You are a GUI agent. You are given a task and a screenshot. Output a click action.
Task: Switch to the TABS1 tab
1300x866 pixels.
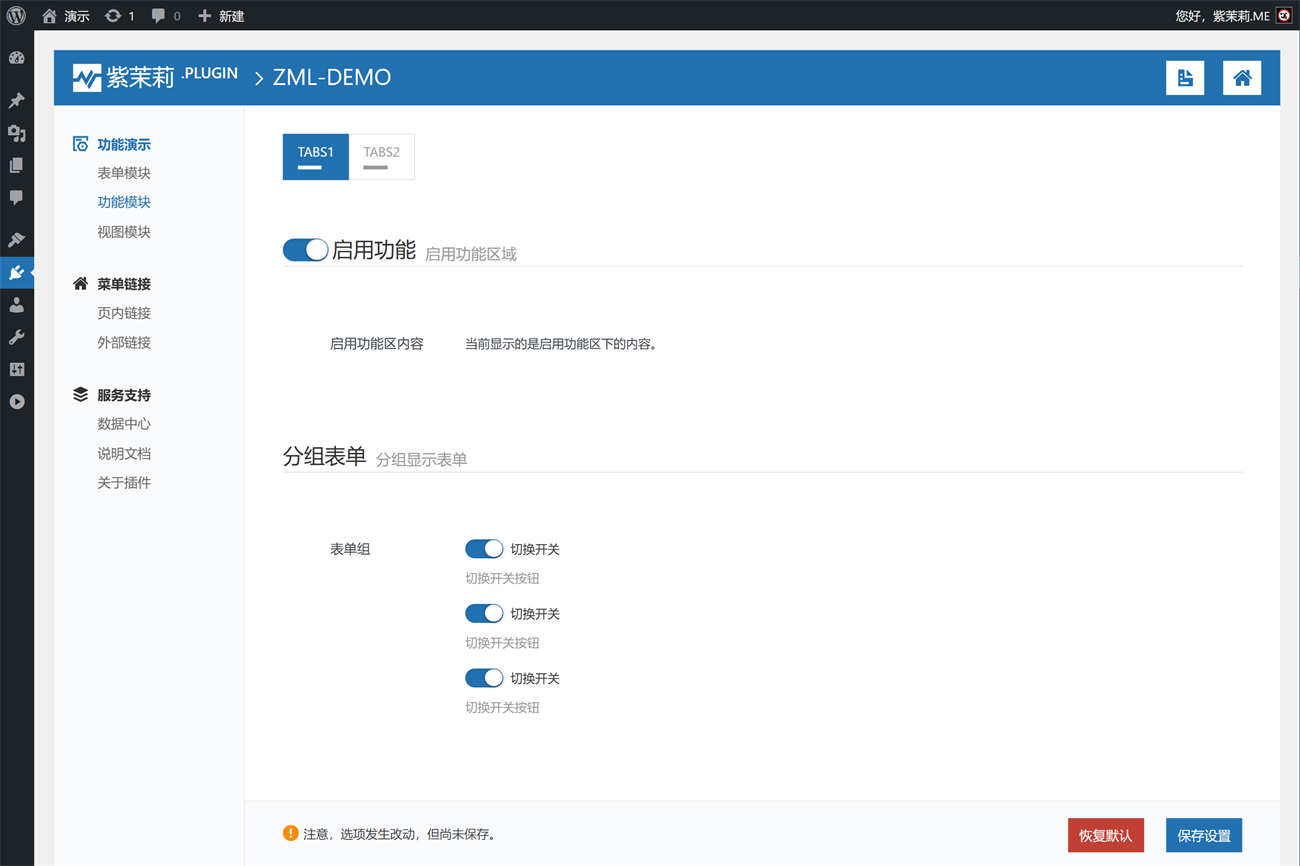[316, 157]
